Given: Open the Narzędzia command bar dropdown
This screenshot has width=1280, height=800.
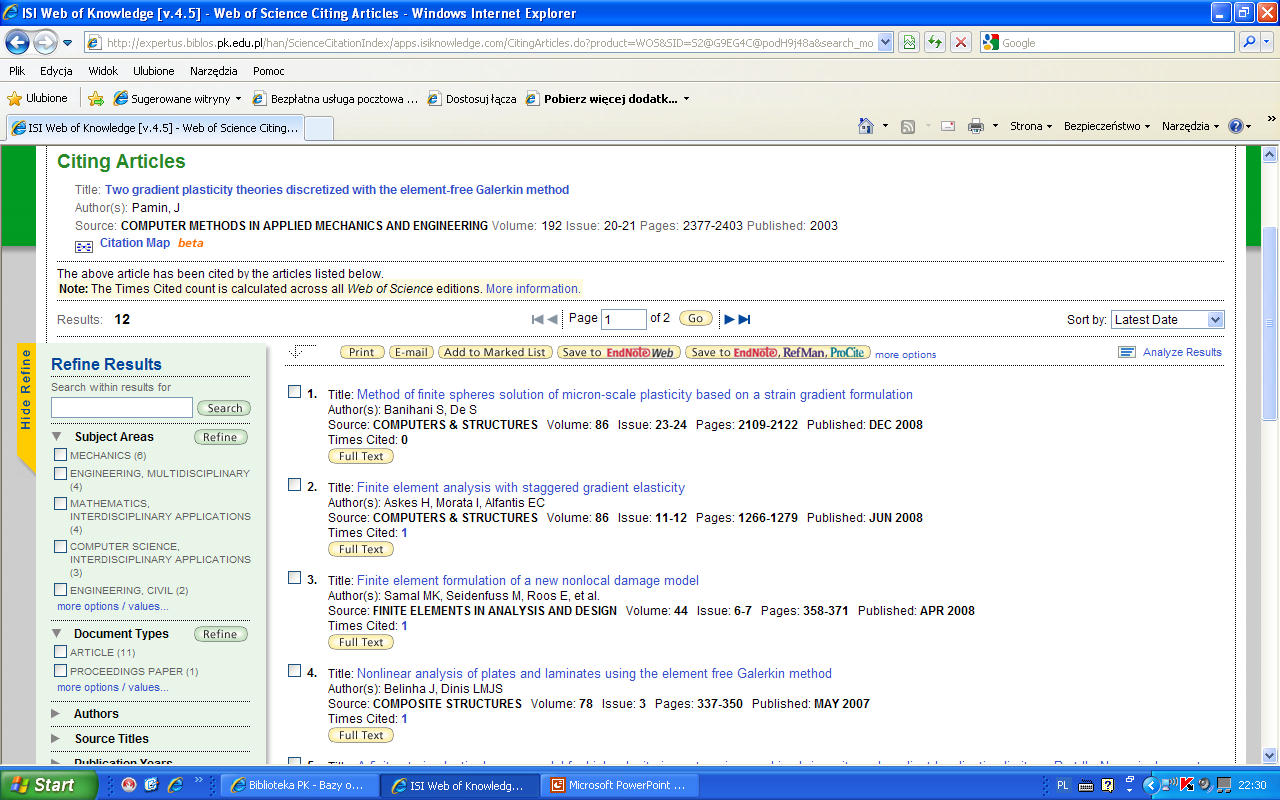Looking at the screenshot, I should (x=1191, y=126).
